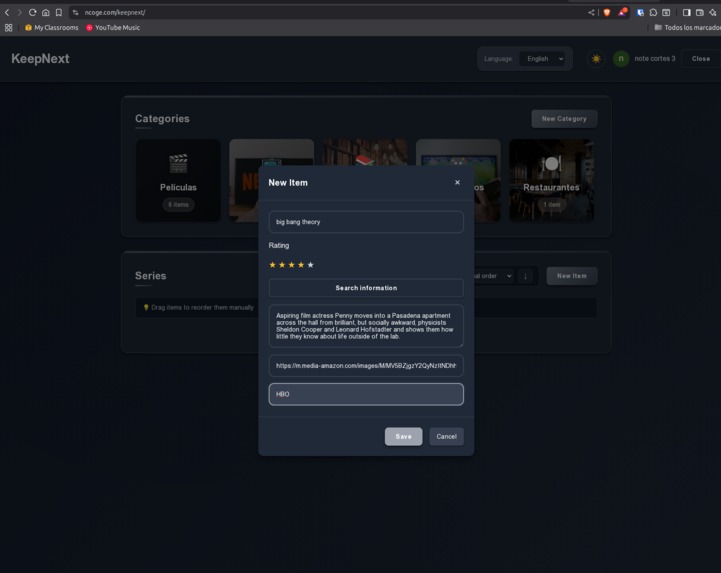Image resolution: width=721 pixels, height=573 pixels.
Task: Bookmark this page with the bookmark icon
Action: point(58,12)
